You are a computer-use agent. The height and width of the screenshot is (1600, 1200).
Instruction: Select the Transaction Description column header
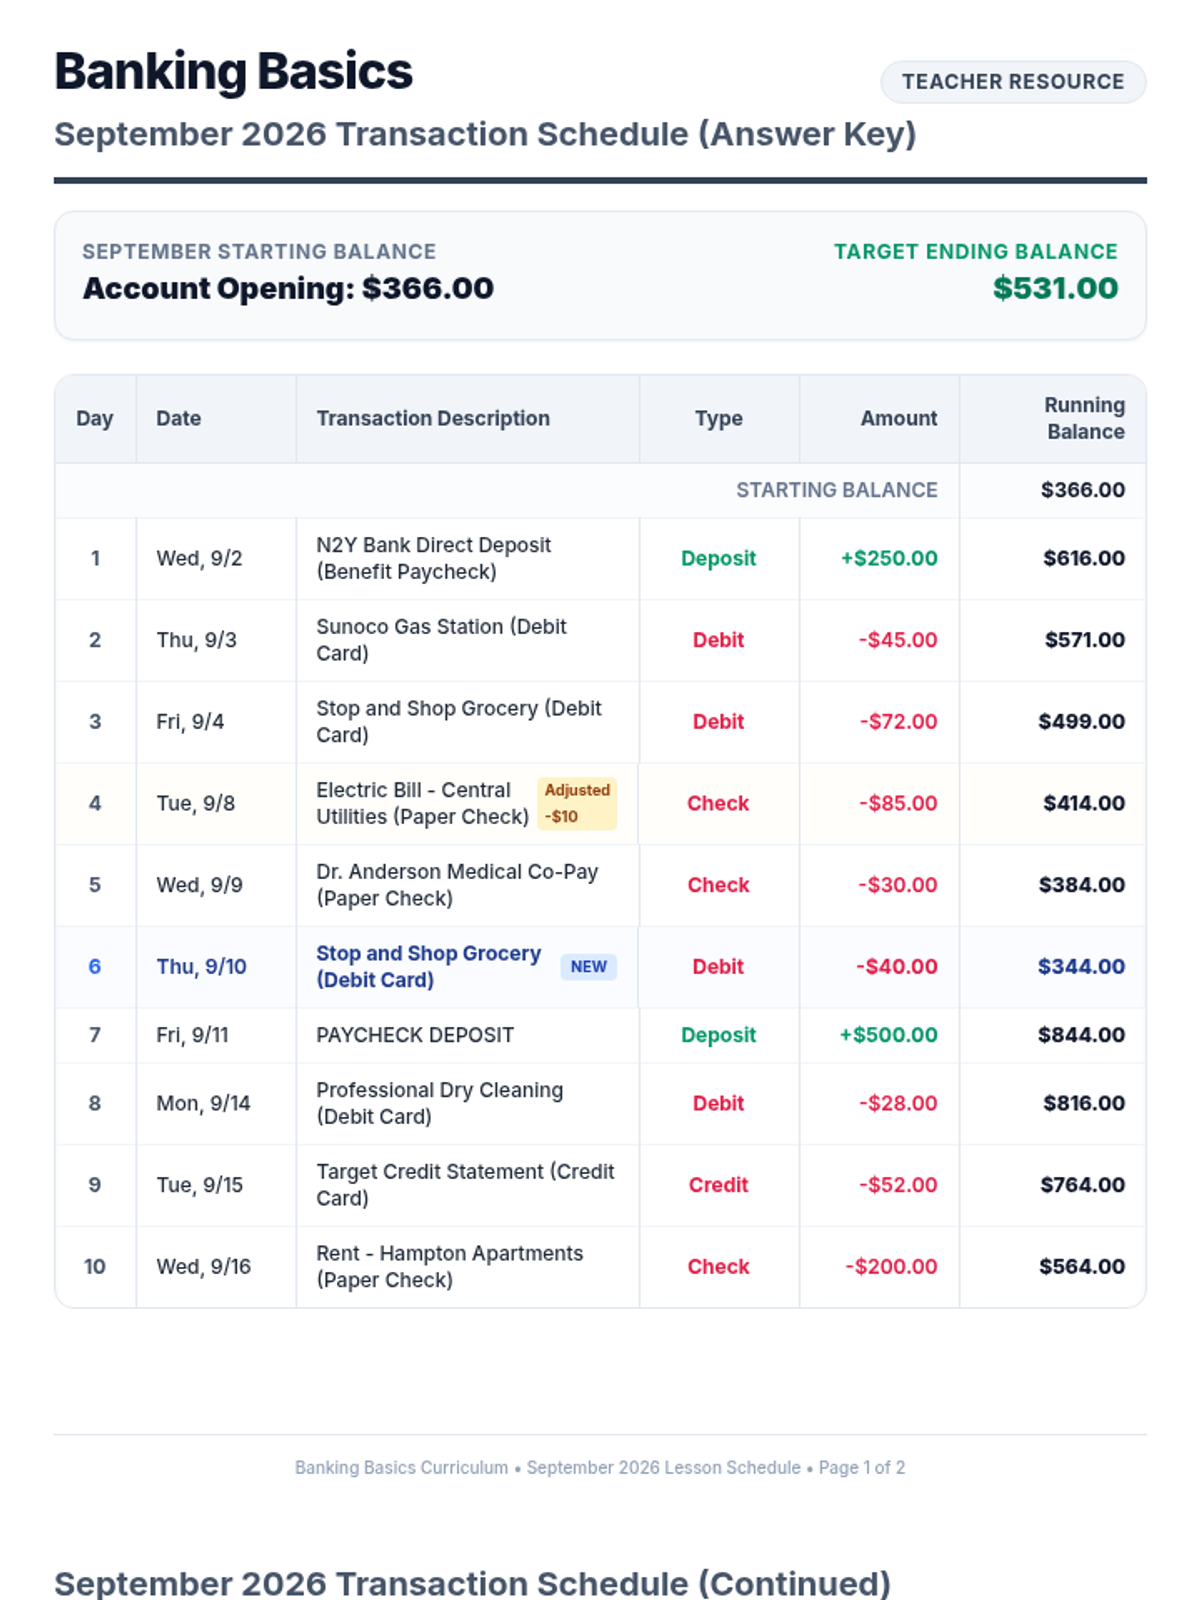point(433,418)
